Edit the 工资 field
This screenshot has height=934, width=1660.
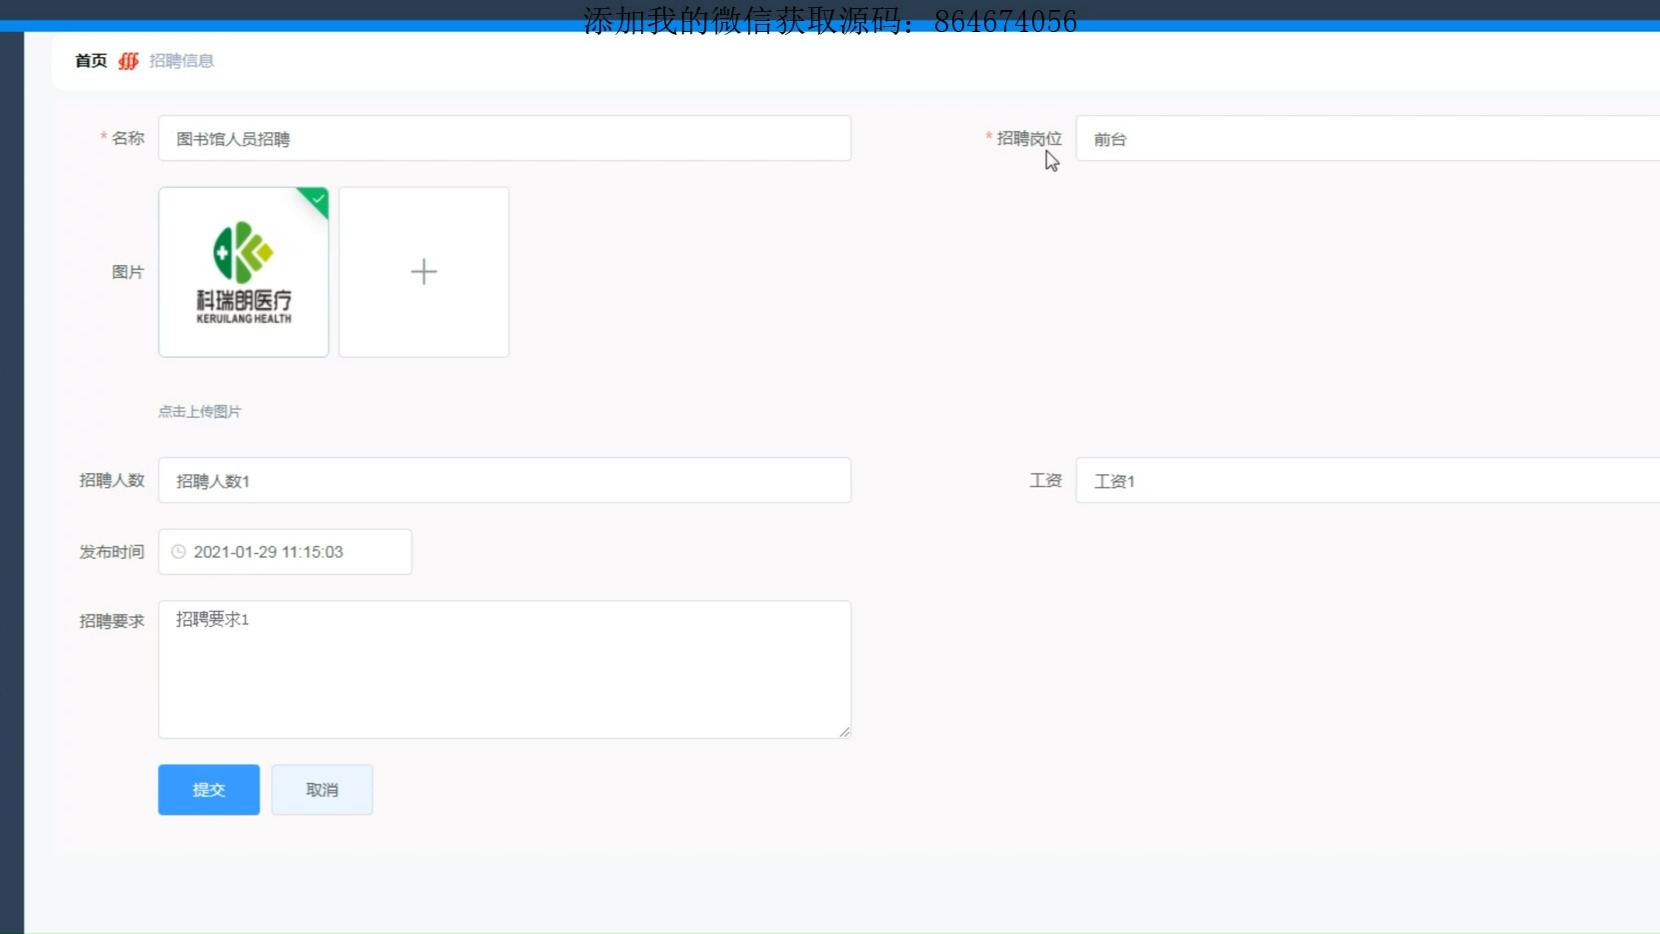pos(1367,481)
